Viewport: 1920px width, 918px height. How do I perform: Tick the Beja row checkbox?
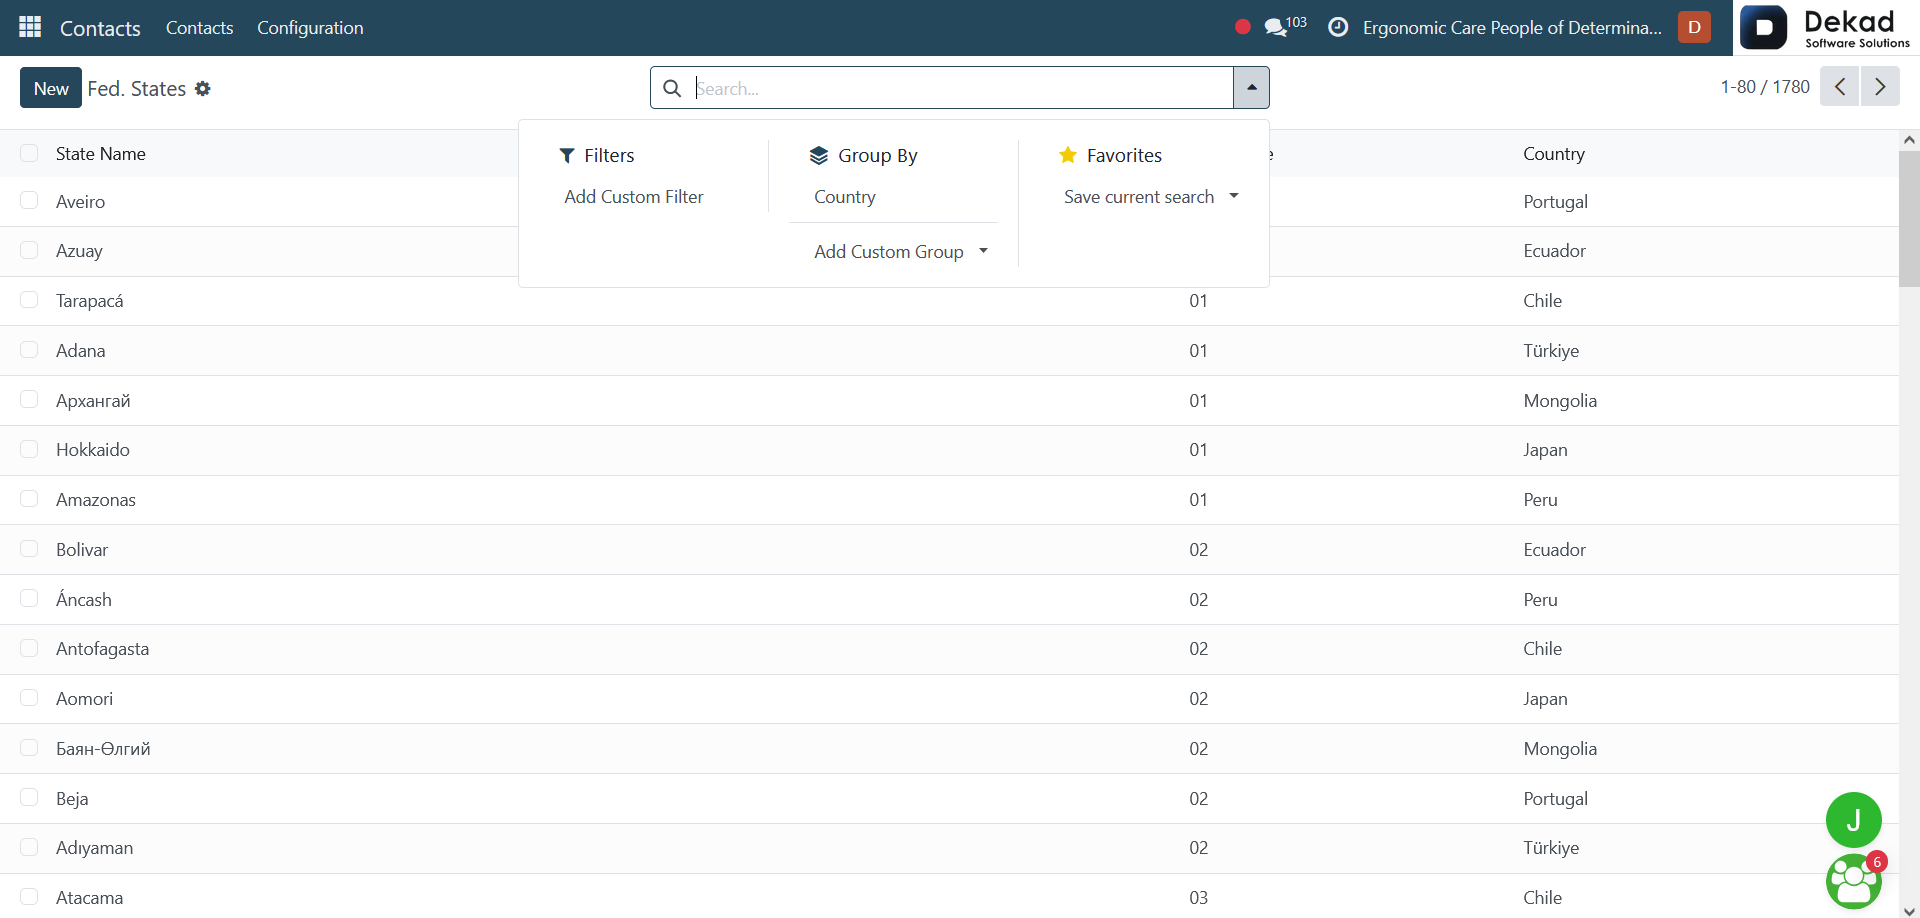29,797
